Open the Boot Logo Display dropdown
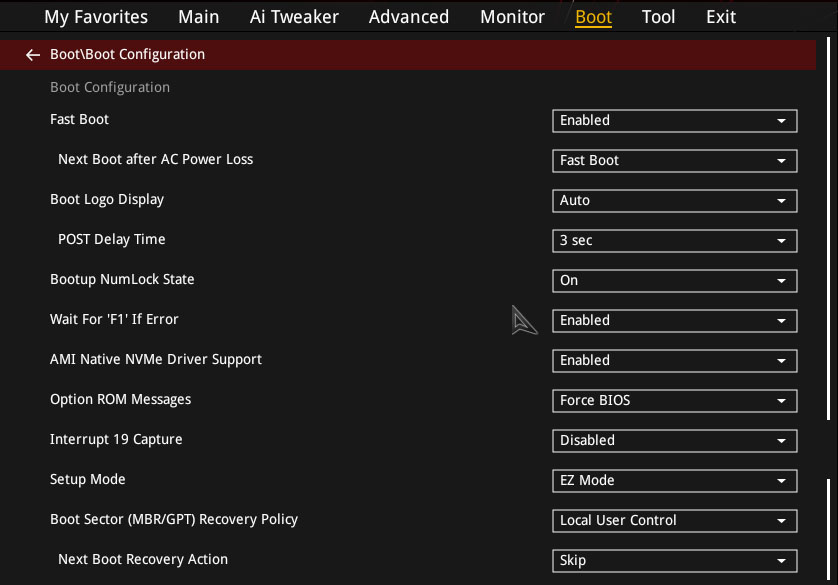838x585 pixels. tap(674, 201)
